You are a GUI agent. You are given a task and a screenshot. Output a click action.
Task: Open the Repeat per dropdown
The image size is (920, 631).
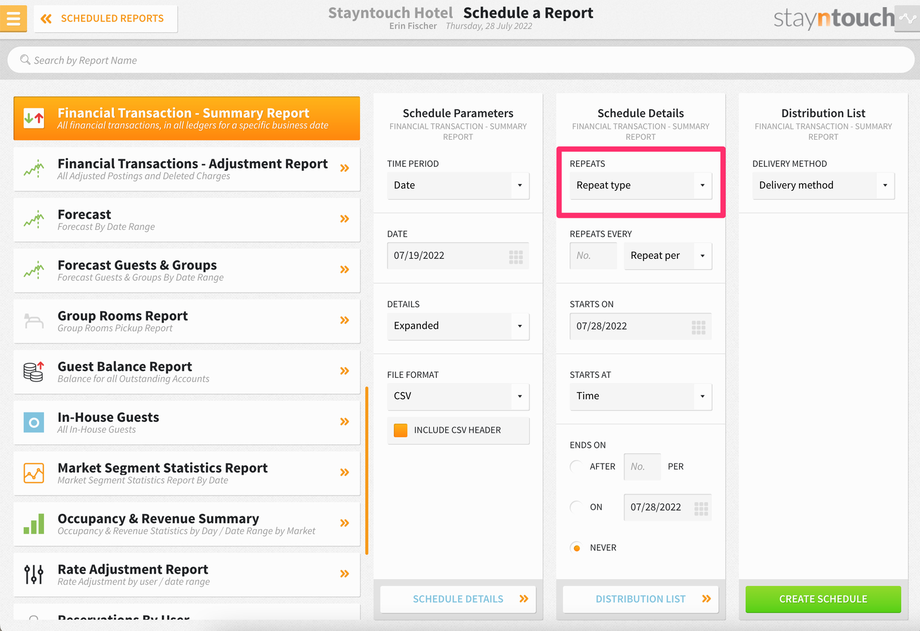pos(668,256)
